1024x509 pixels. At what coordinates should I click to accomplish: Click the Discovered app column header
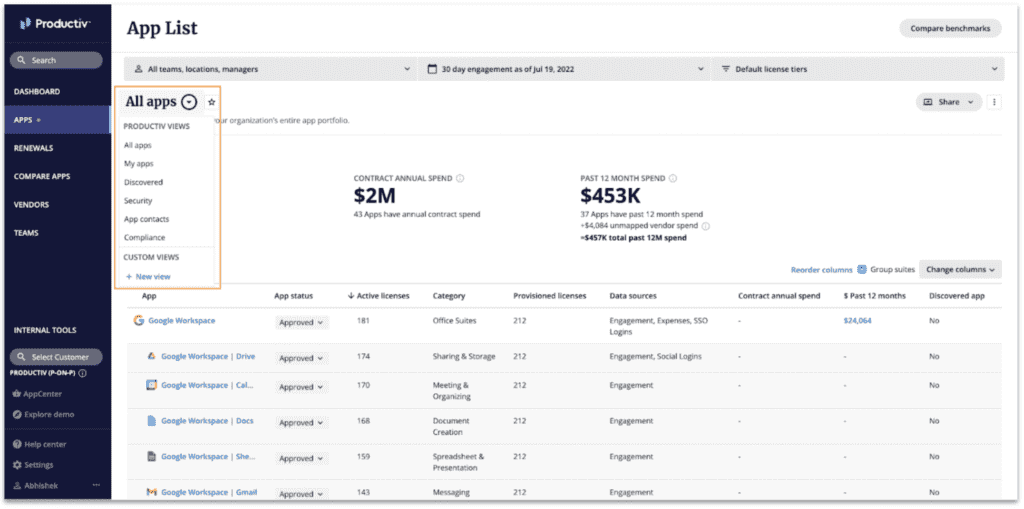[956, 296]
